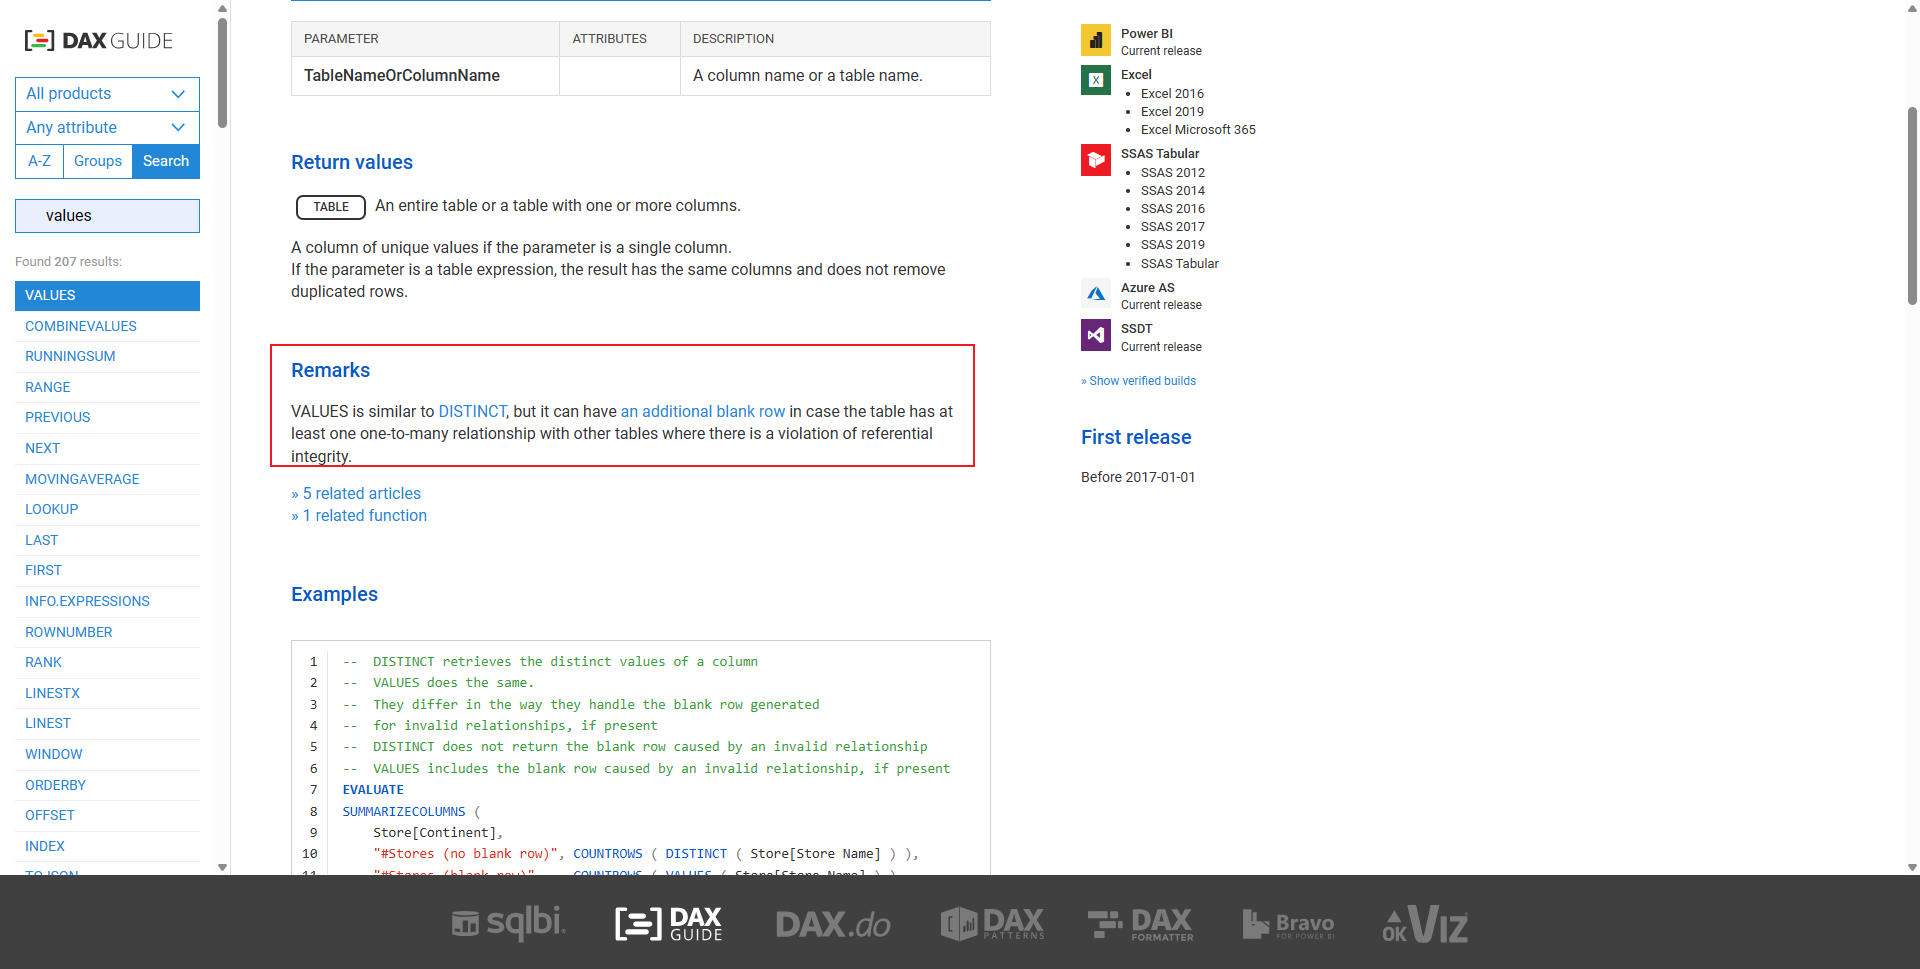Select VALUES in search results
The height and width of the screenshot is (969, 1920).
107,296
